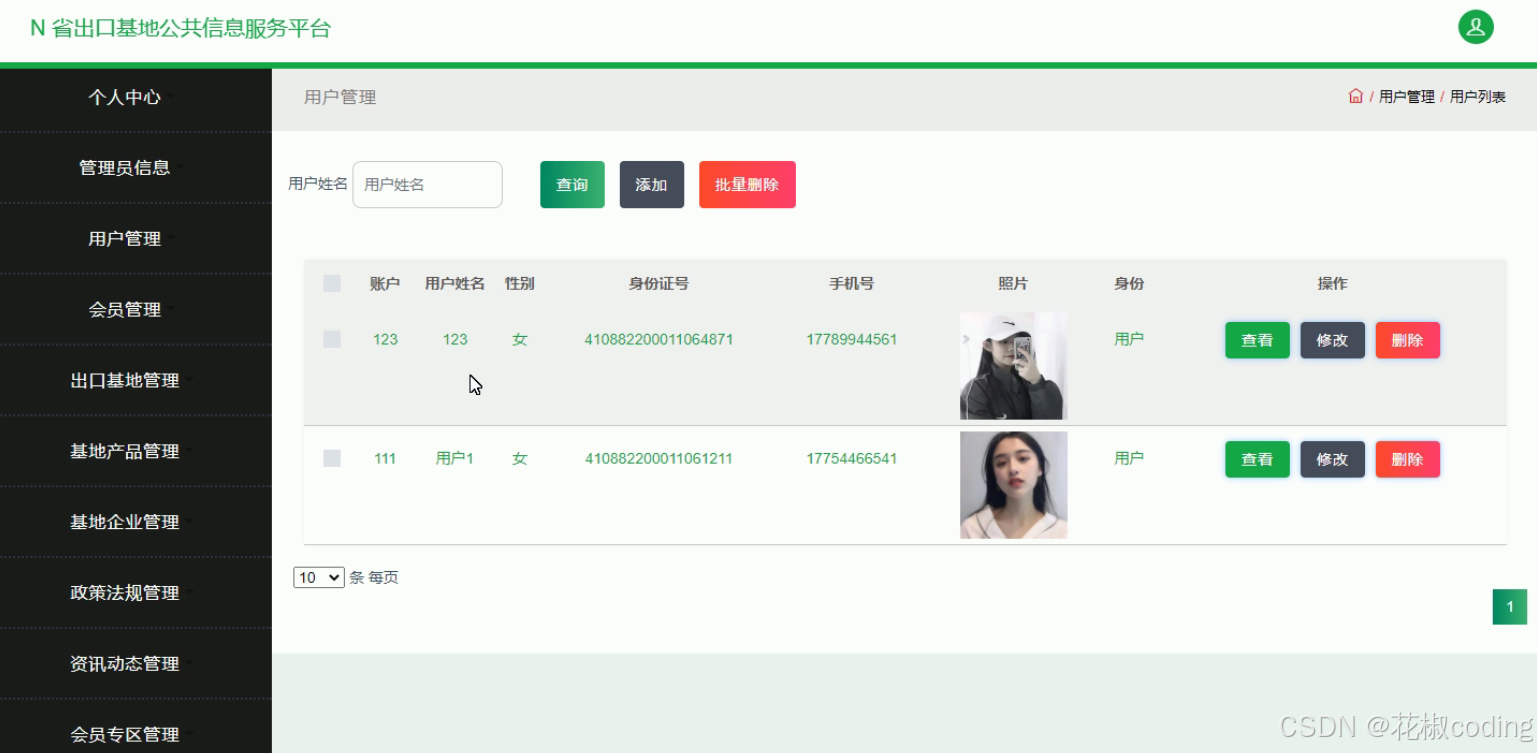The width and height of the screenshot is (1537, 753).
Task: Select ID number 410882200011061211
Action: (x=659, y=458)
